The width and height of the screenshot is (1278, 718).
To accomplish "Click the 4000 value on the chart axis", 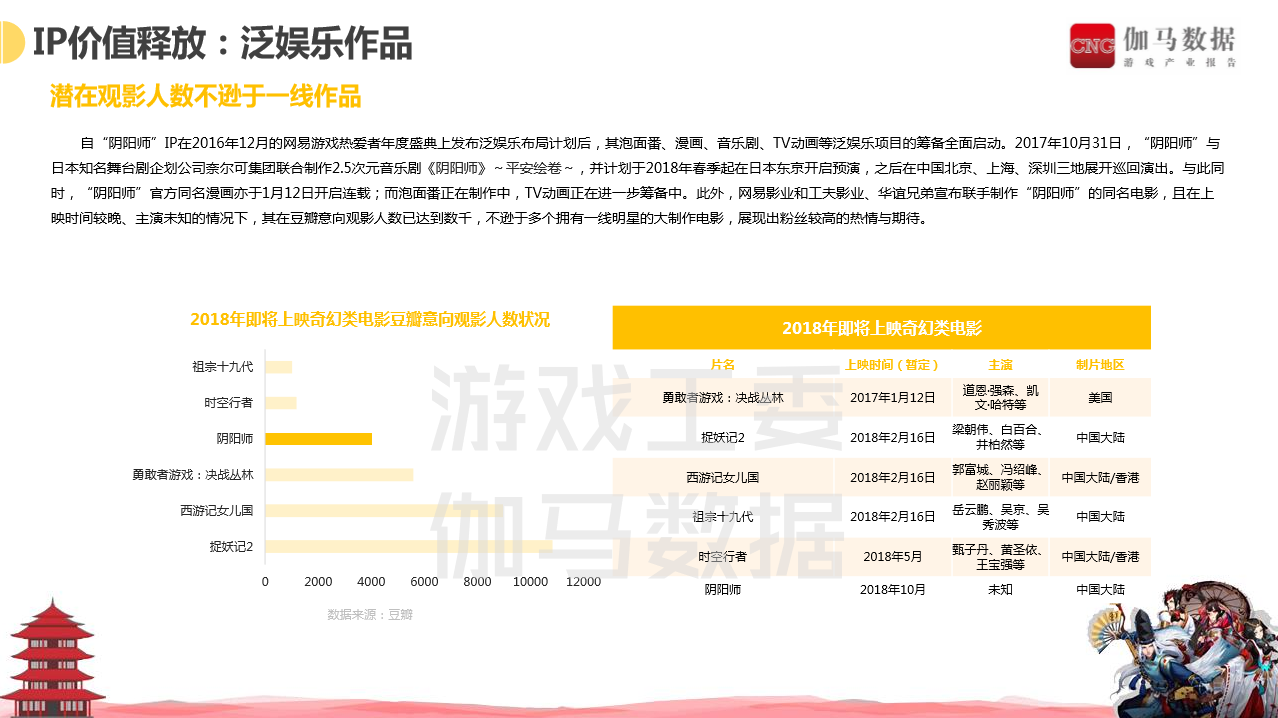I will click(371, 582).
